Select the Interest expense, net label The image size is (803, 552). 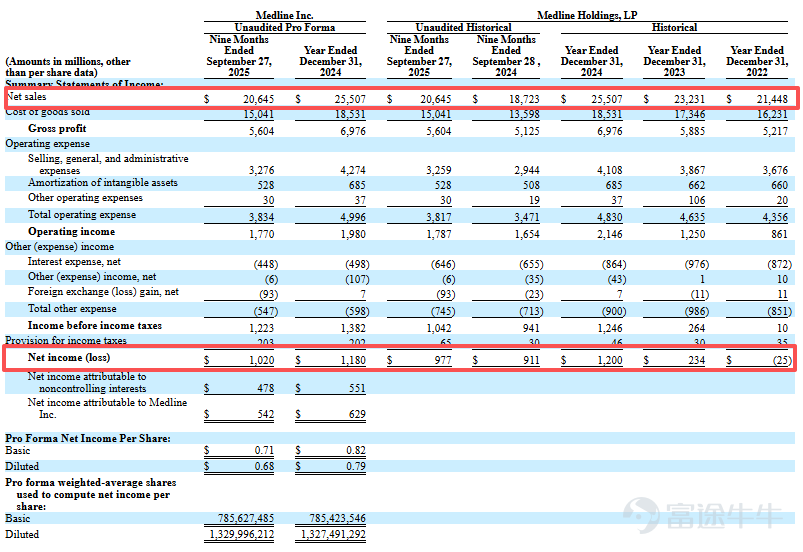[x=74, y=262]
